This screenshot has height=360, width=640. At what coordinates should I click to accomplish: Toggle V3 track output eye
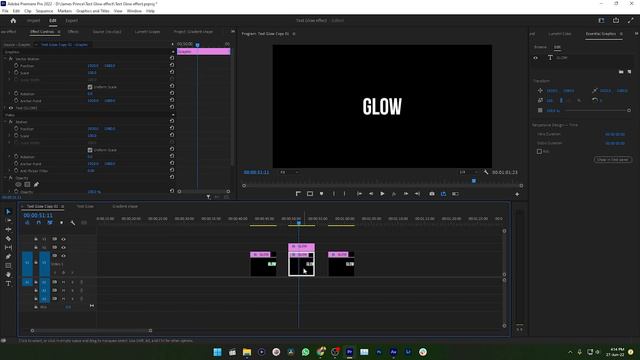click(63, 239)
